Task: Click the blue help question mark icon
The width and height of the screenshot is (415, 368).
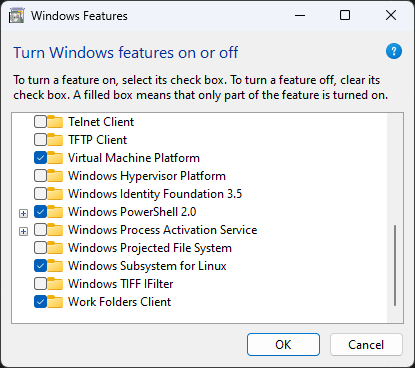Action: coord(394,51)
